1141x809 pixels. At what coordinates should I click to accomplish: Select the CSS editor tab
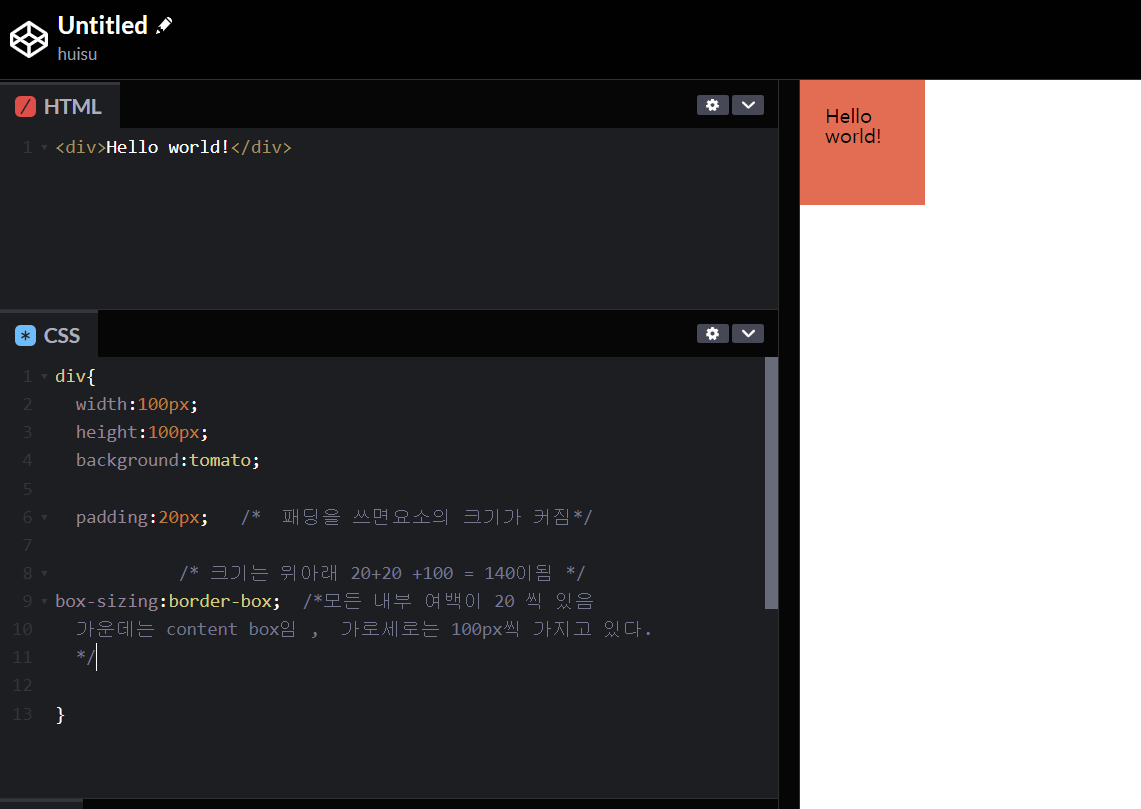[49, 335]
